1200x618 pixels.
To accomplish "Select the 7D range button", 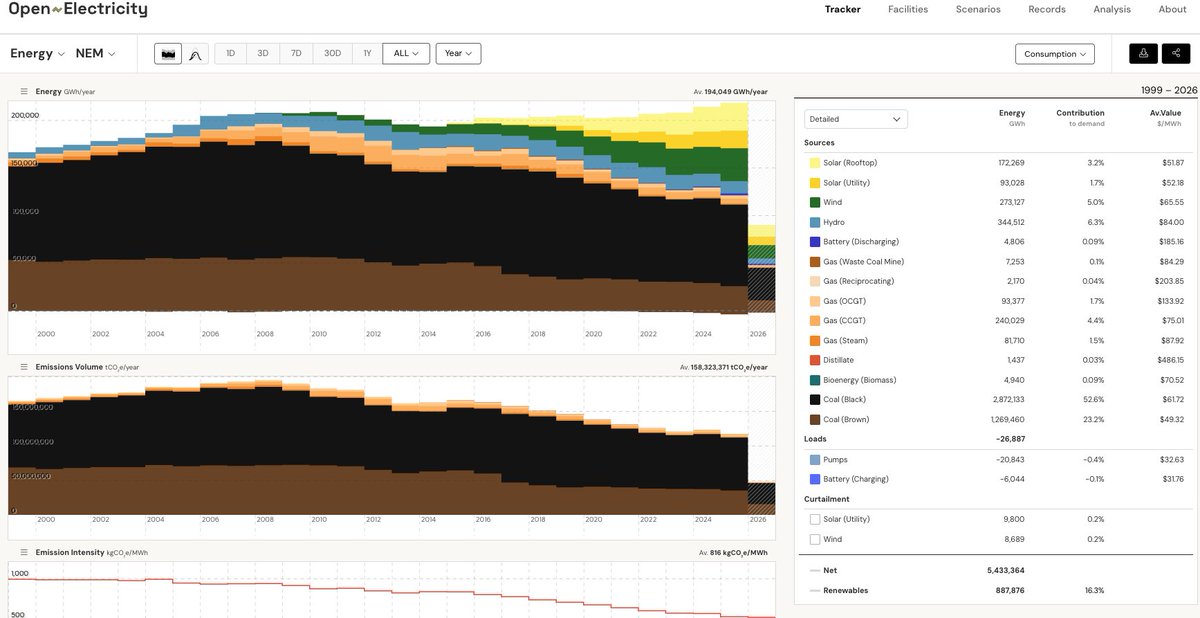I will pos(296,54).
